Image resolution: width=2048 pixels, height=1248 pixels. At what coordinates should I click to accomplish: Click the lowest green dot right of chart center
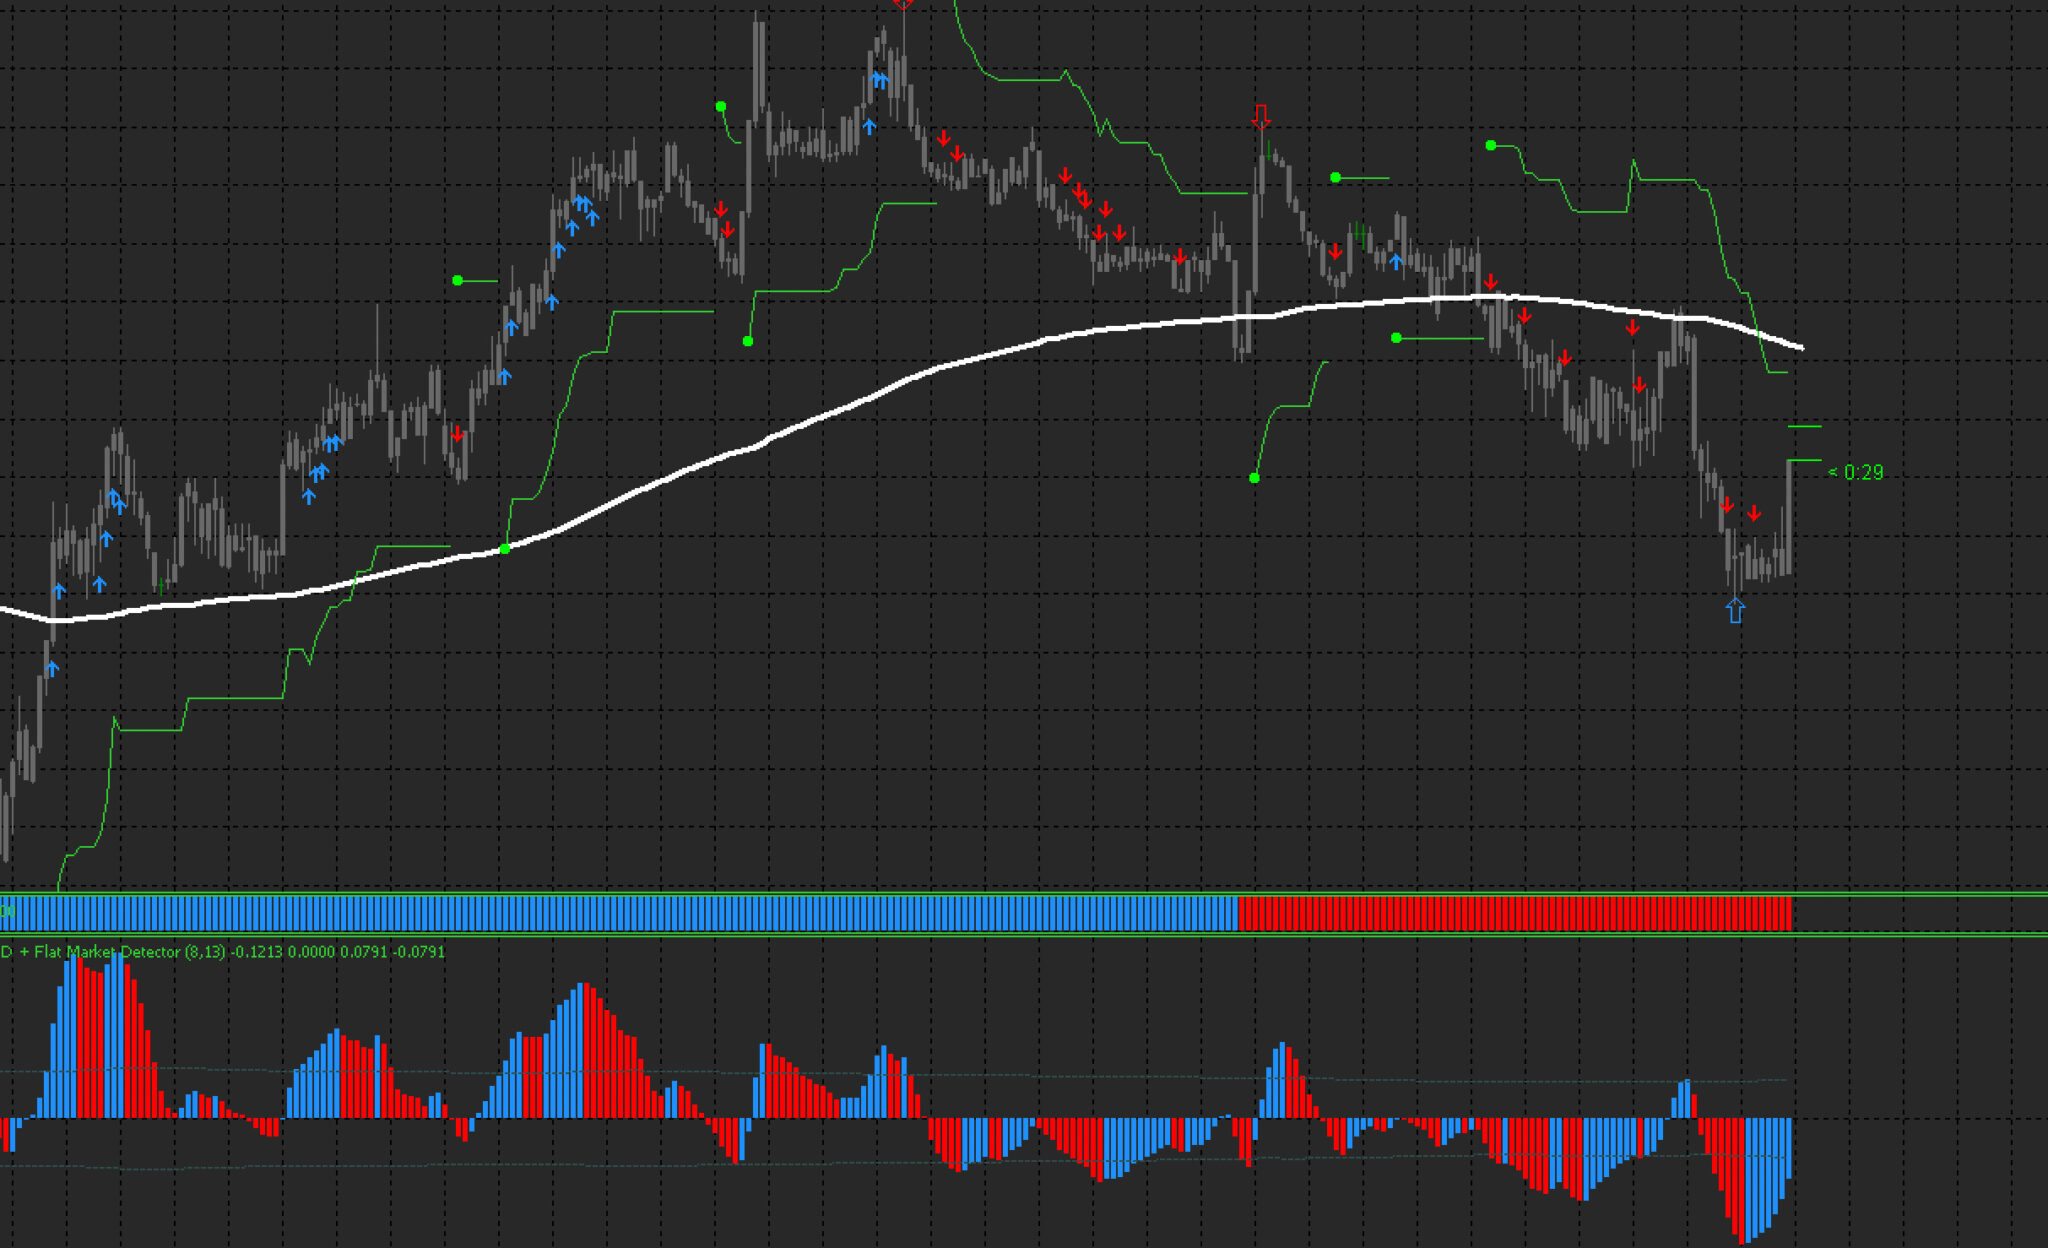(1254, 478)
